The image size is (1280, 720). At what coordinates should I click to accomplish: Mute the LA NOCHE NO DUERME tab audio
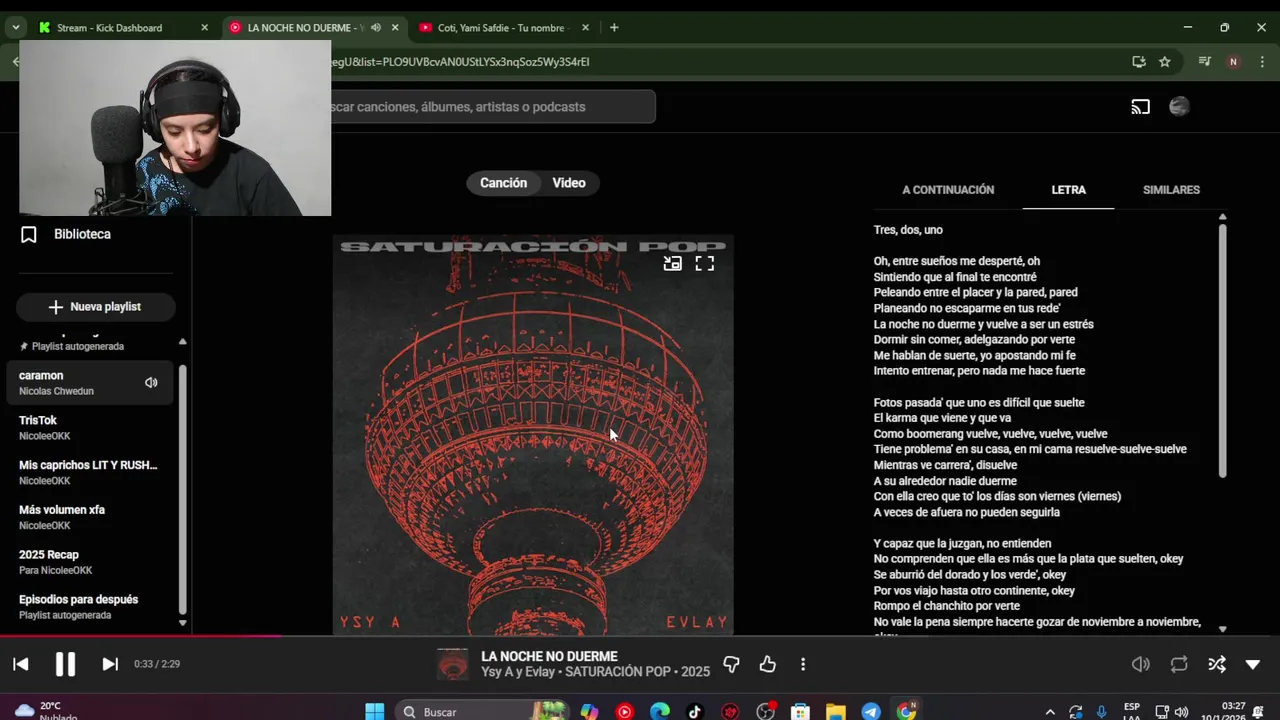[376, 28]
